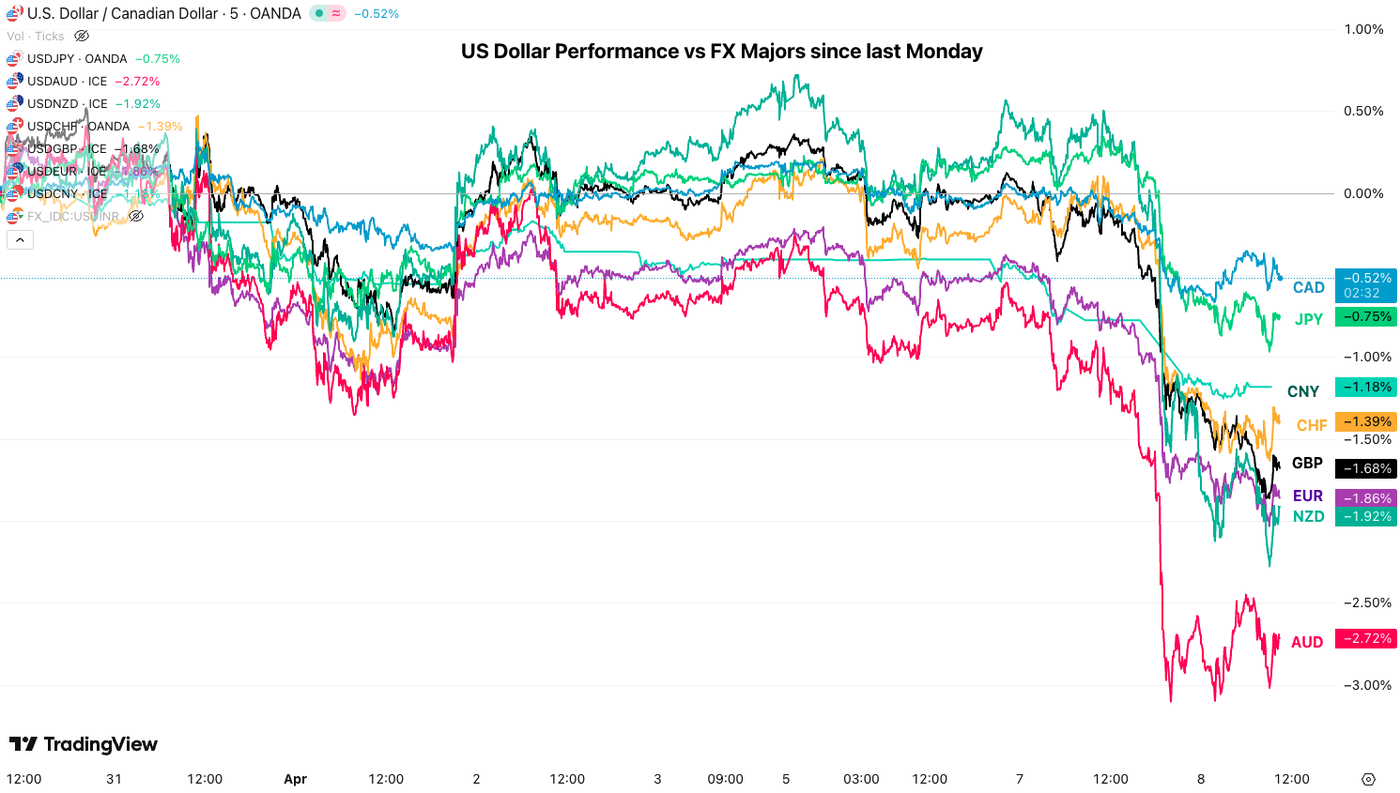1400x793 pixels.
Task: Click the TradingView logo
Action: tap(84, 742)
